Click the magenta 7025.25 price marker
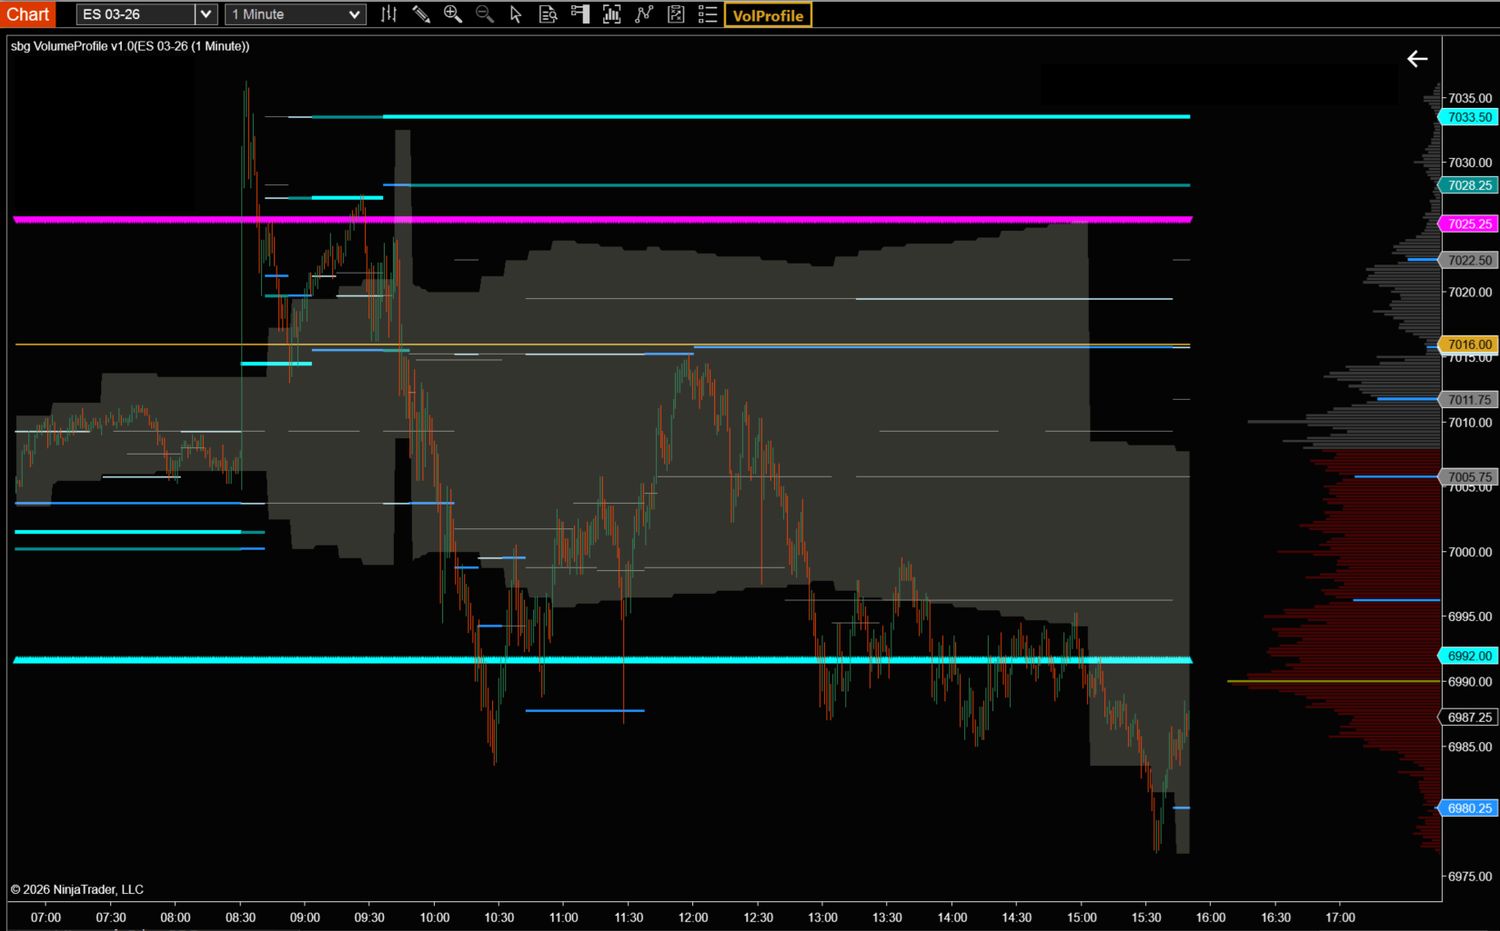The height and width of the screenshot is (931, 1500). 1469,224
